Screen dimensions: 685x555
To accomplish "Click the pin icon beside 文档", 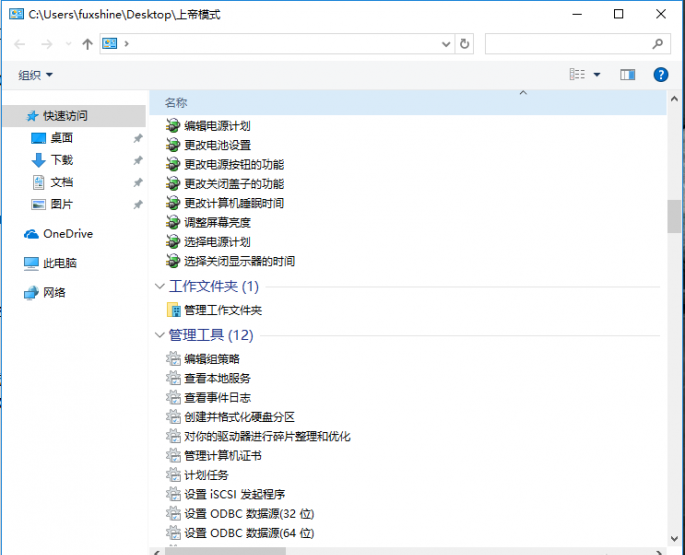I will point(138,182).
